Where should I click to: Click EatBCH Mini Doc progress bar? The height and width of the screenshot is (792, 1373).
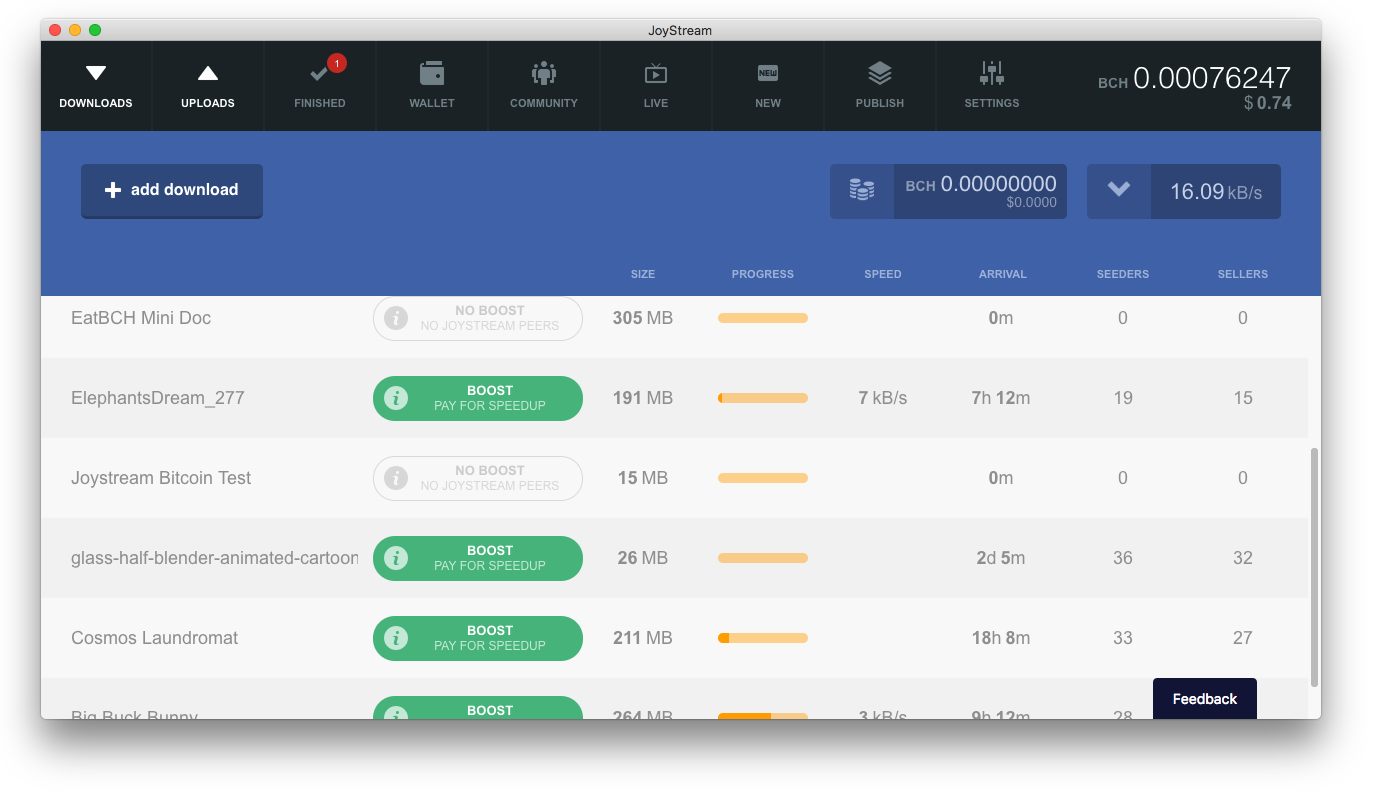[x=763, y=318]
